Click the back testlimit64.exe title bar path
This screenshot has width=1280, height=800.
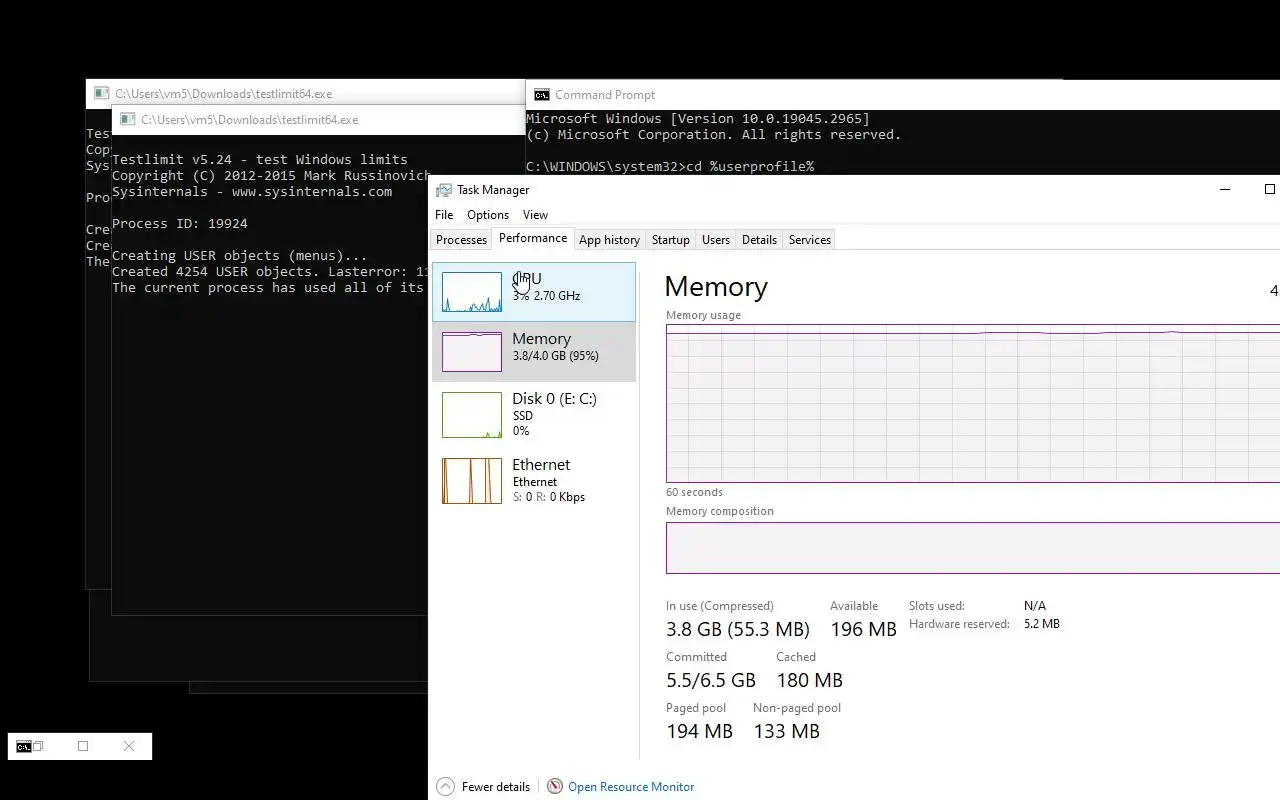(x=224, y=94)
